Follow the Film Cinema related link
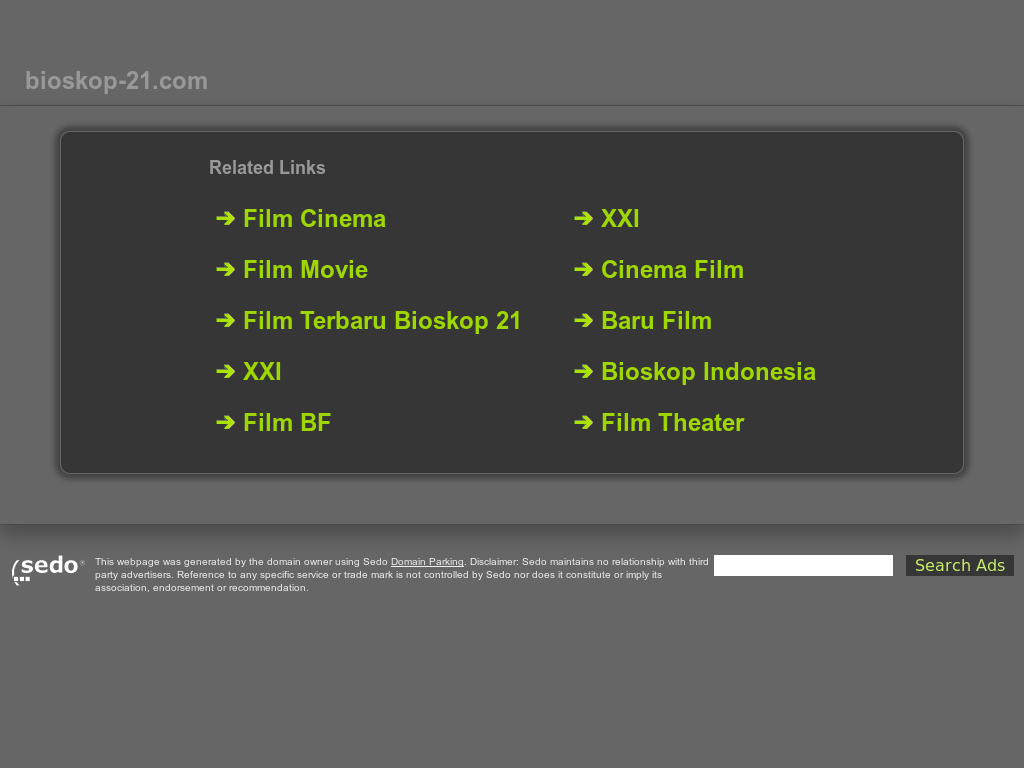This screenshot has width=1024, height=768. click(314, 219)
